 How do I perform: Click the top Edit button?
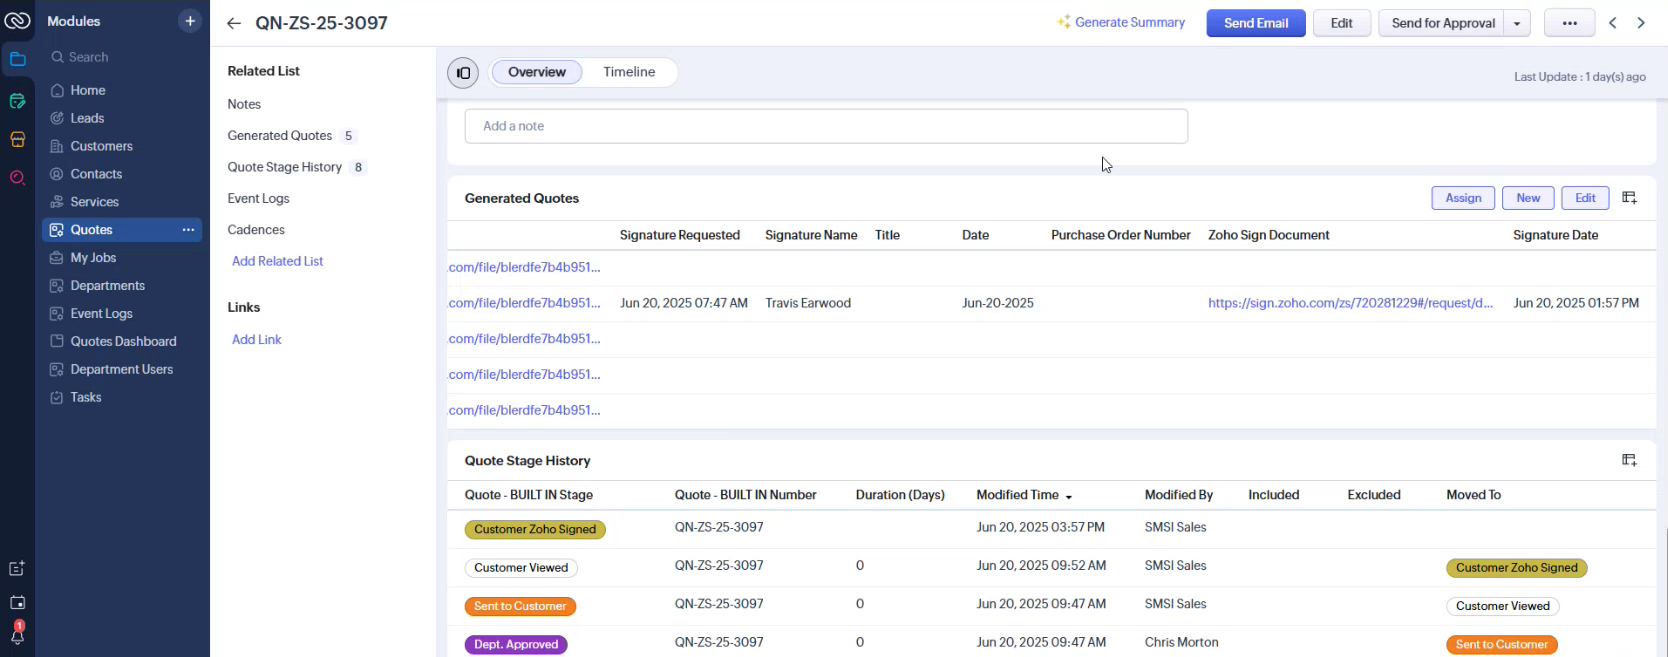[1342, 23]
